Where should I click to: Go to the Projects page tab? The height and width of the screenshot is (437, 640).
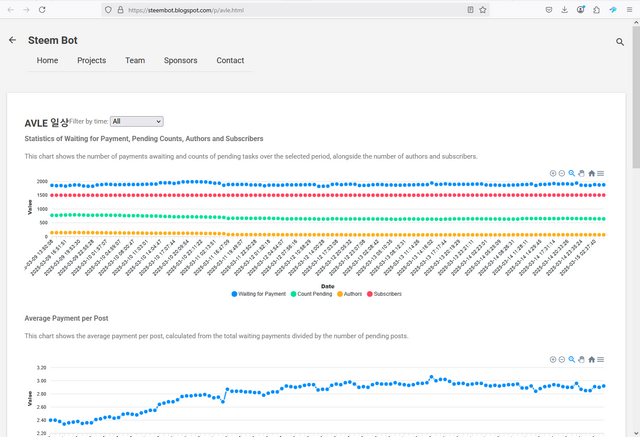click(x=91, y=60)
